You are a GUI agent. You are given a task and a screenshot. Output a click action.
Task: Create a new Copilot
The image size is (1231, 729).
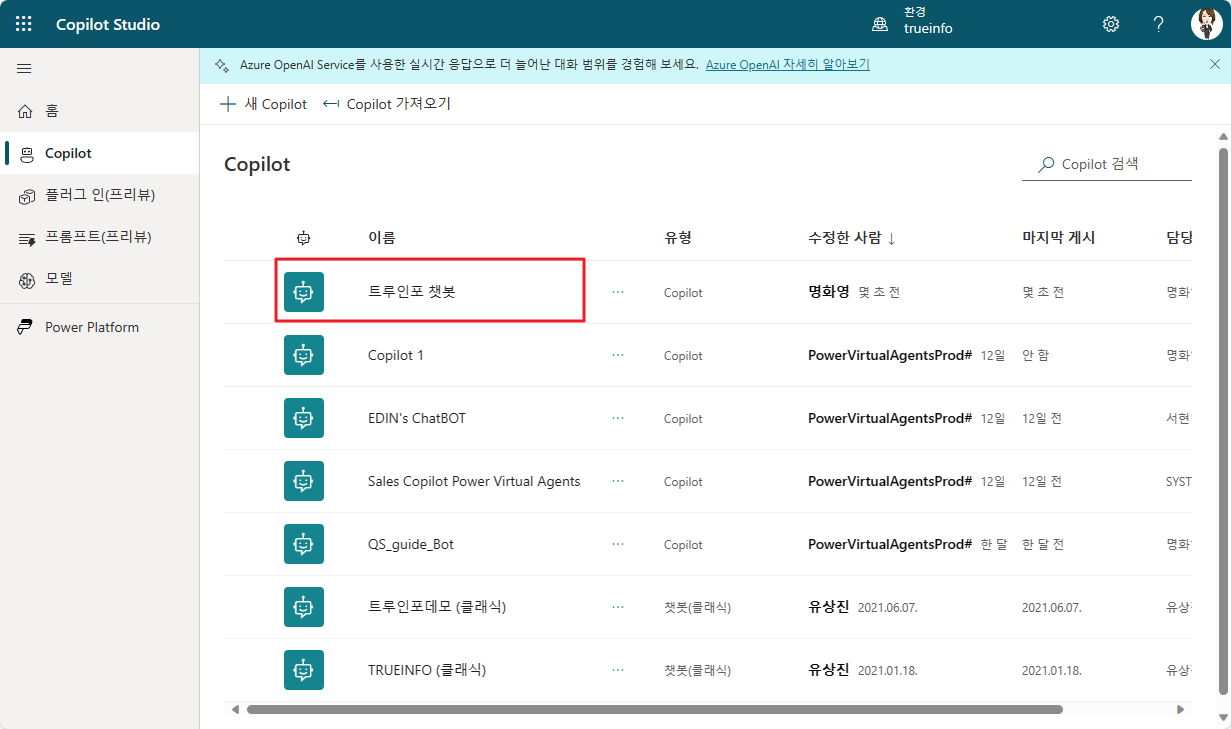(x=263, y=104)
